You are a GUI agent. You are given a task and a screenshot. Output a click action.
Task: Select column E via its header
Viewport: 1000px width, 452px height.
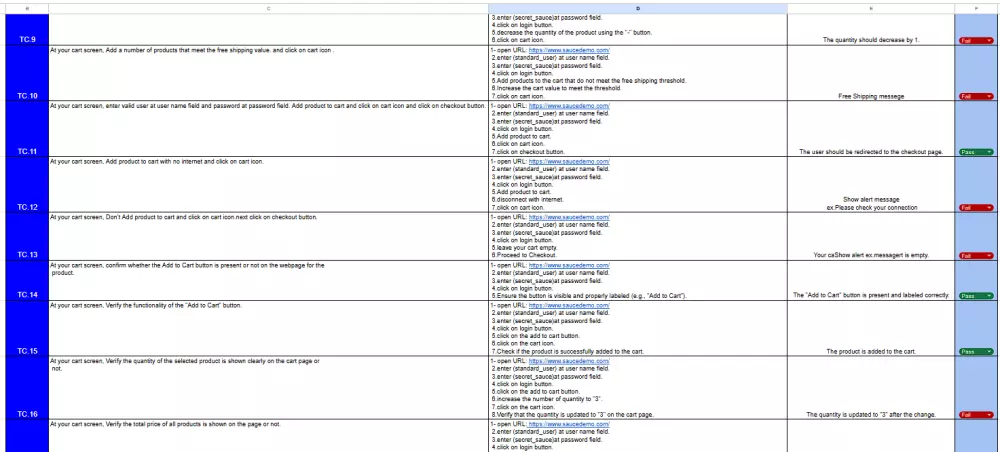[x=871, y=9]
